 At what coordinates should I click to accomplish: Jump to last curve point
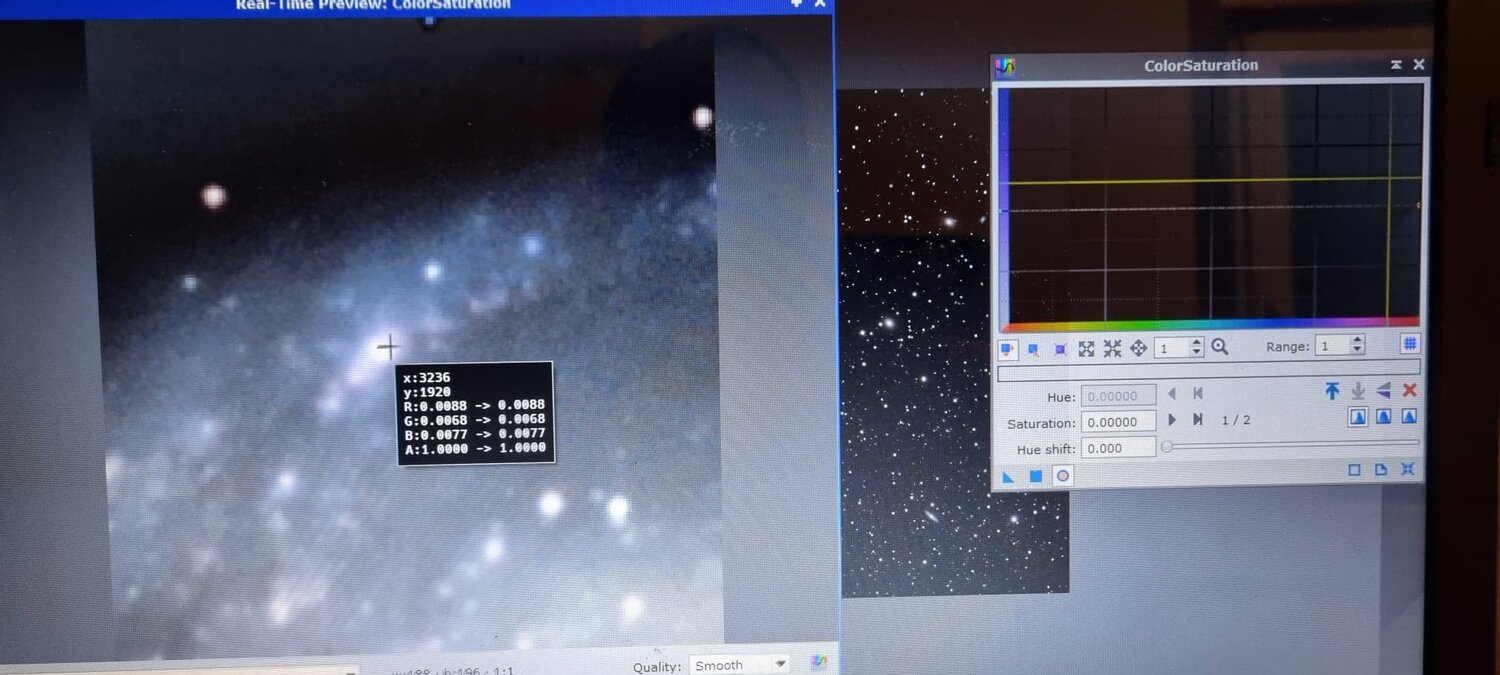(x=1197, y=420)
